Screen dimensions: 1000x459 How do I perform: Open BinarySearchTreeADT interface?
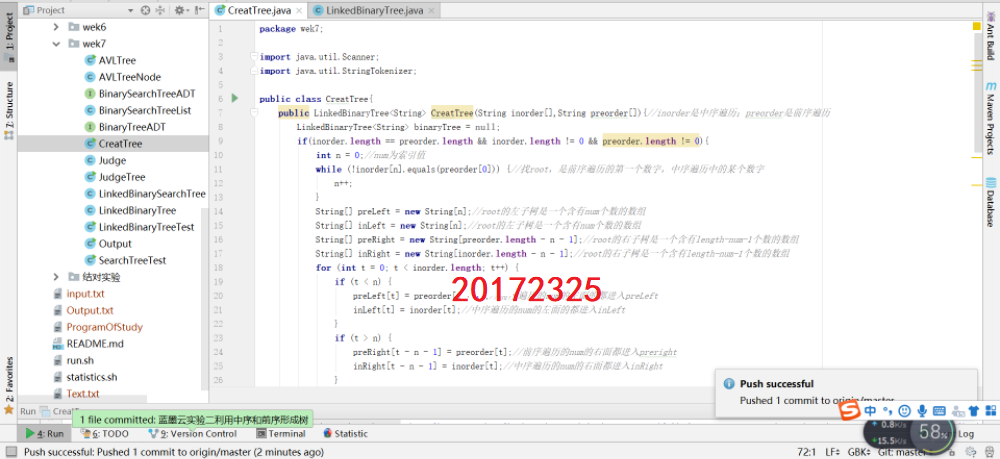(147, 94)
